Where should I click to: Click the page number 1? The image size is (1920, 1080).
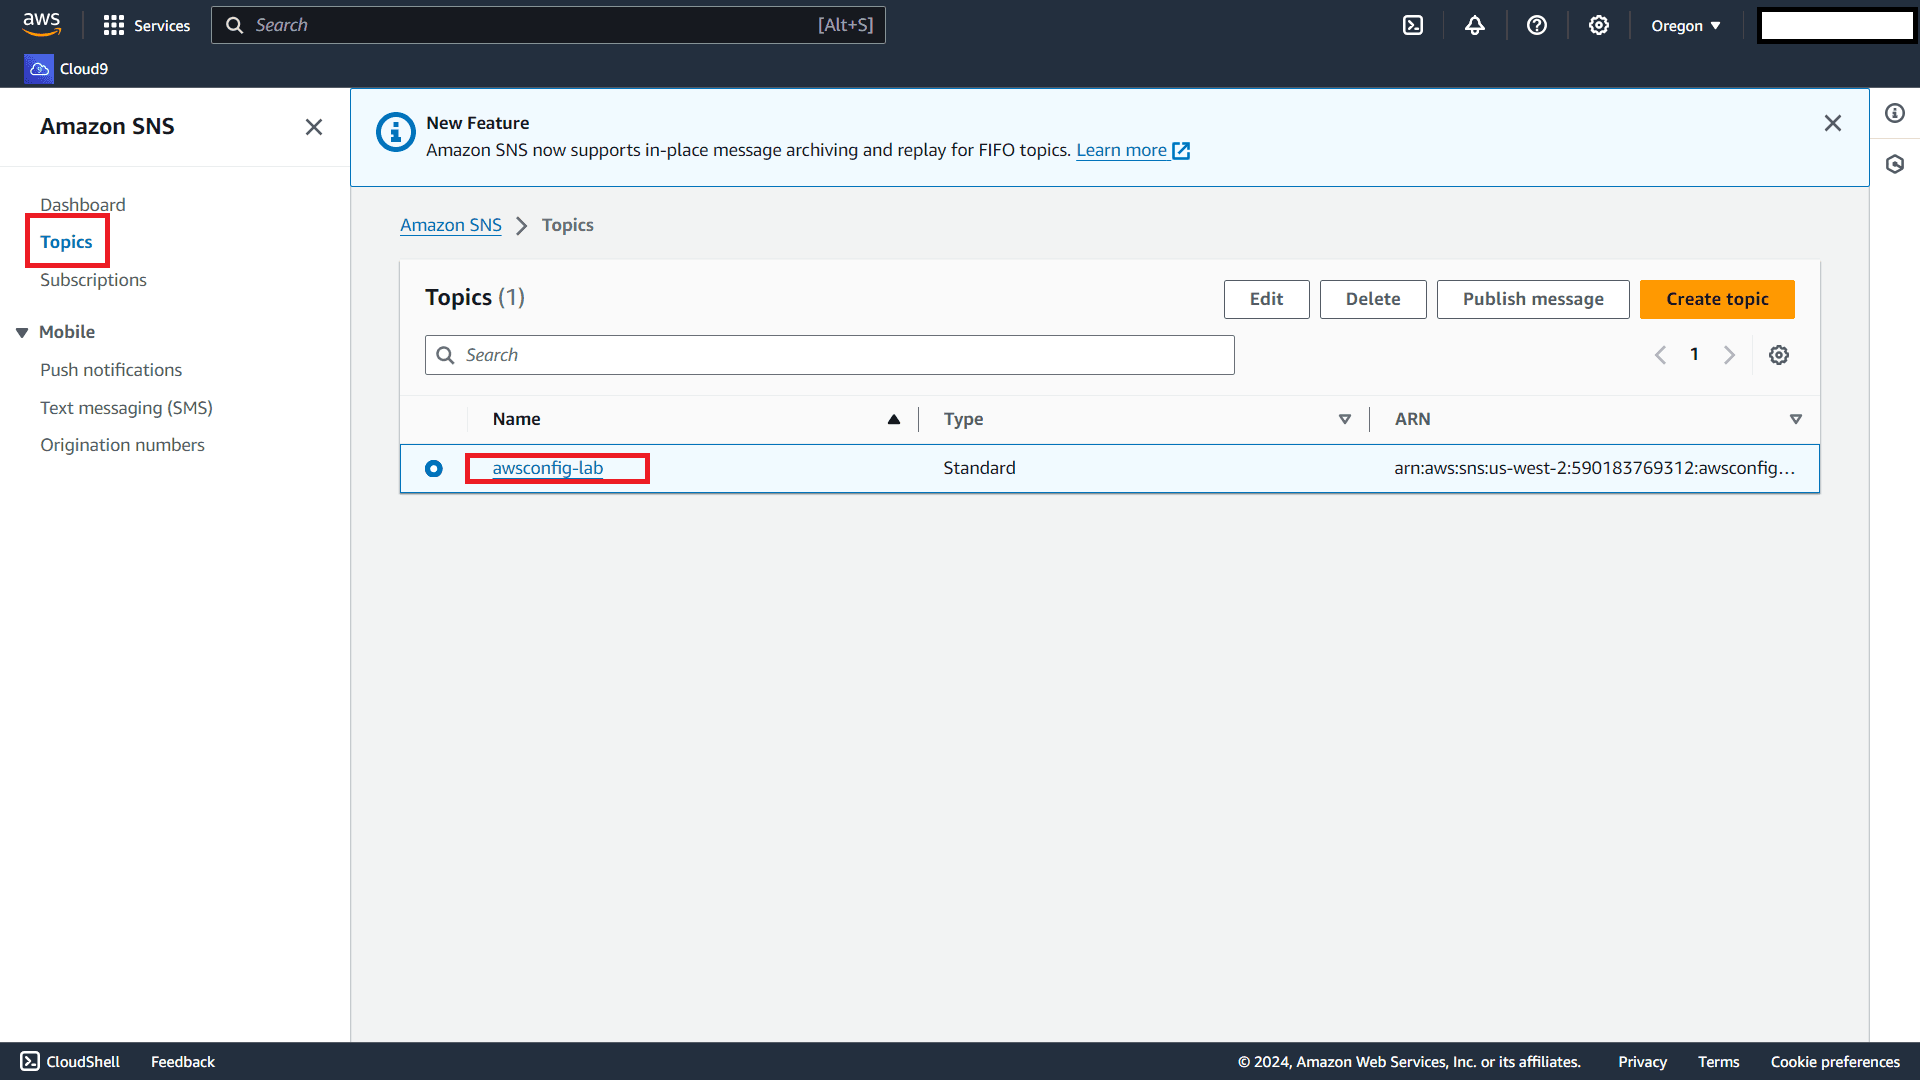[x=1694, y=354]
